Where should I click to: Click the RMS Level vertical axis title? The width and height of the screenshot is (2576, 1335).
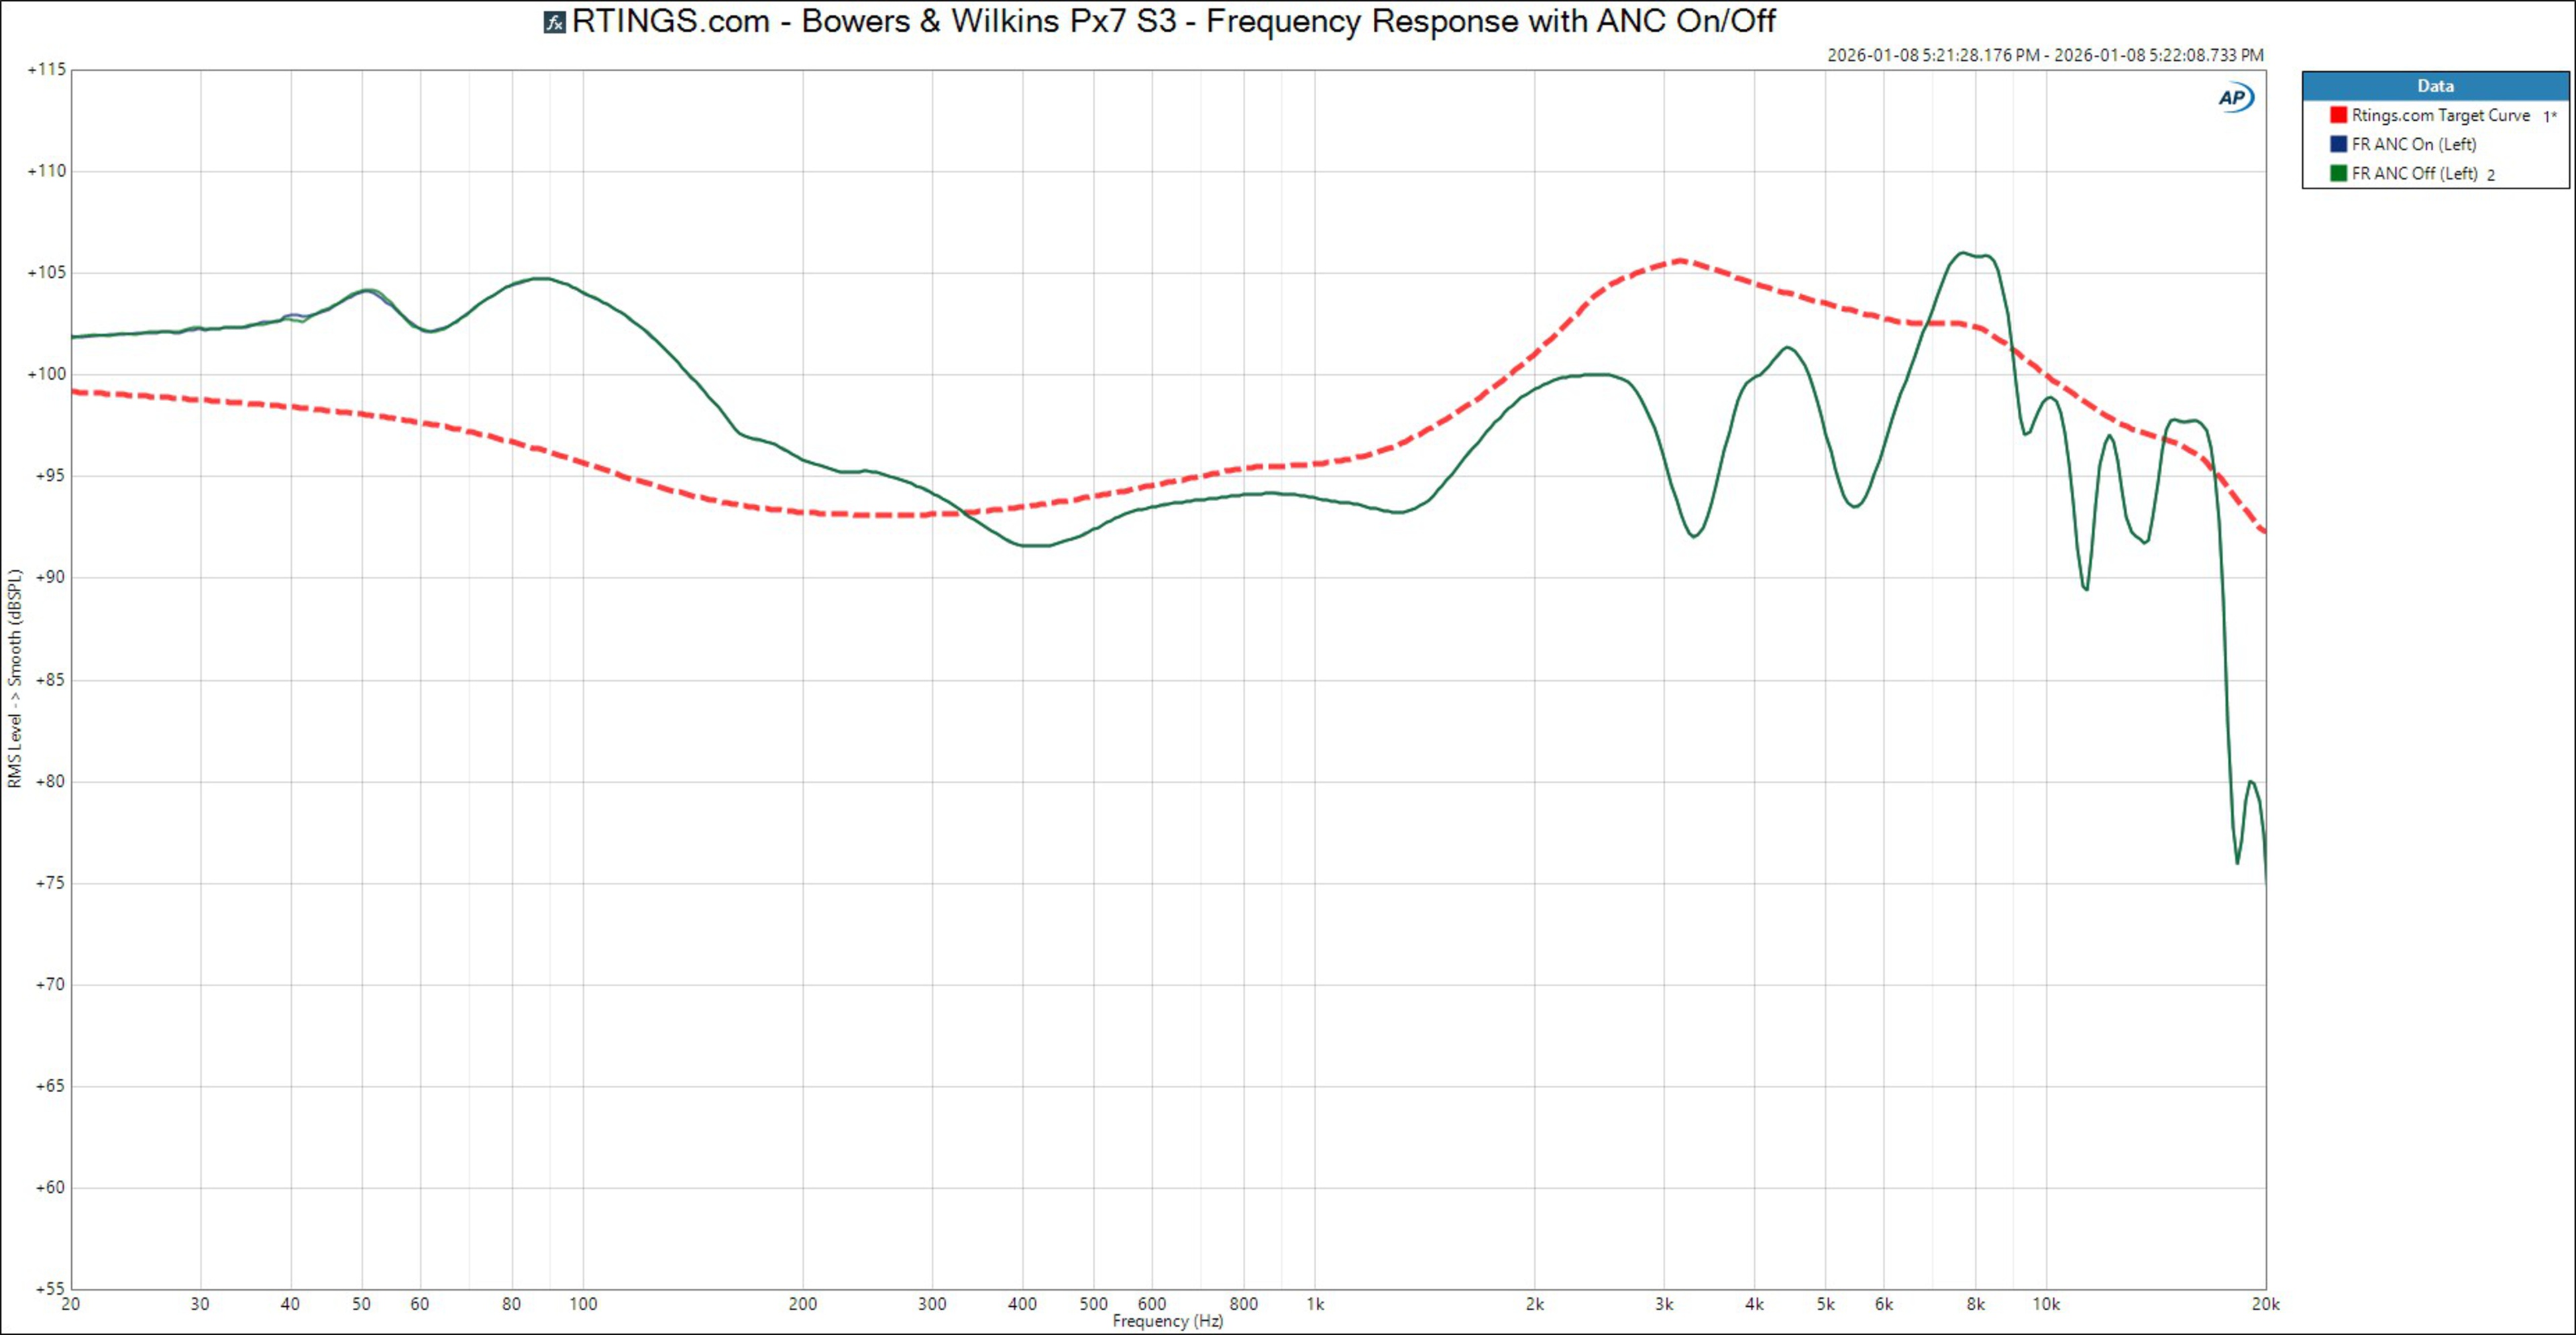pos(14,678)
